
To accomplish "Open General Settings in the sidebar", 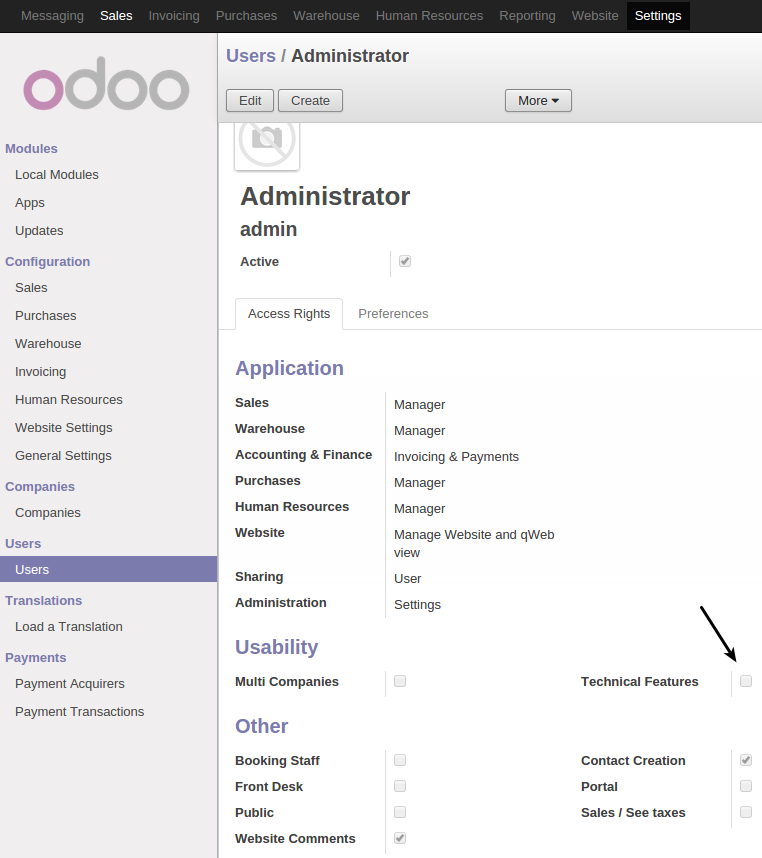I will click(x=63, y=455).
